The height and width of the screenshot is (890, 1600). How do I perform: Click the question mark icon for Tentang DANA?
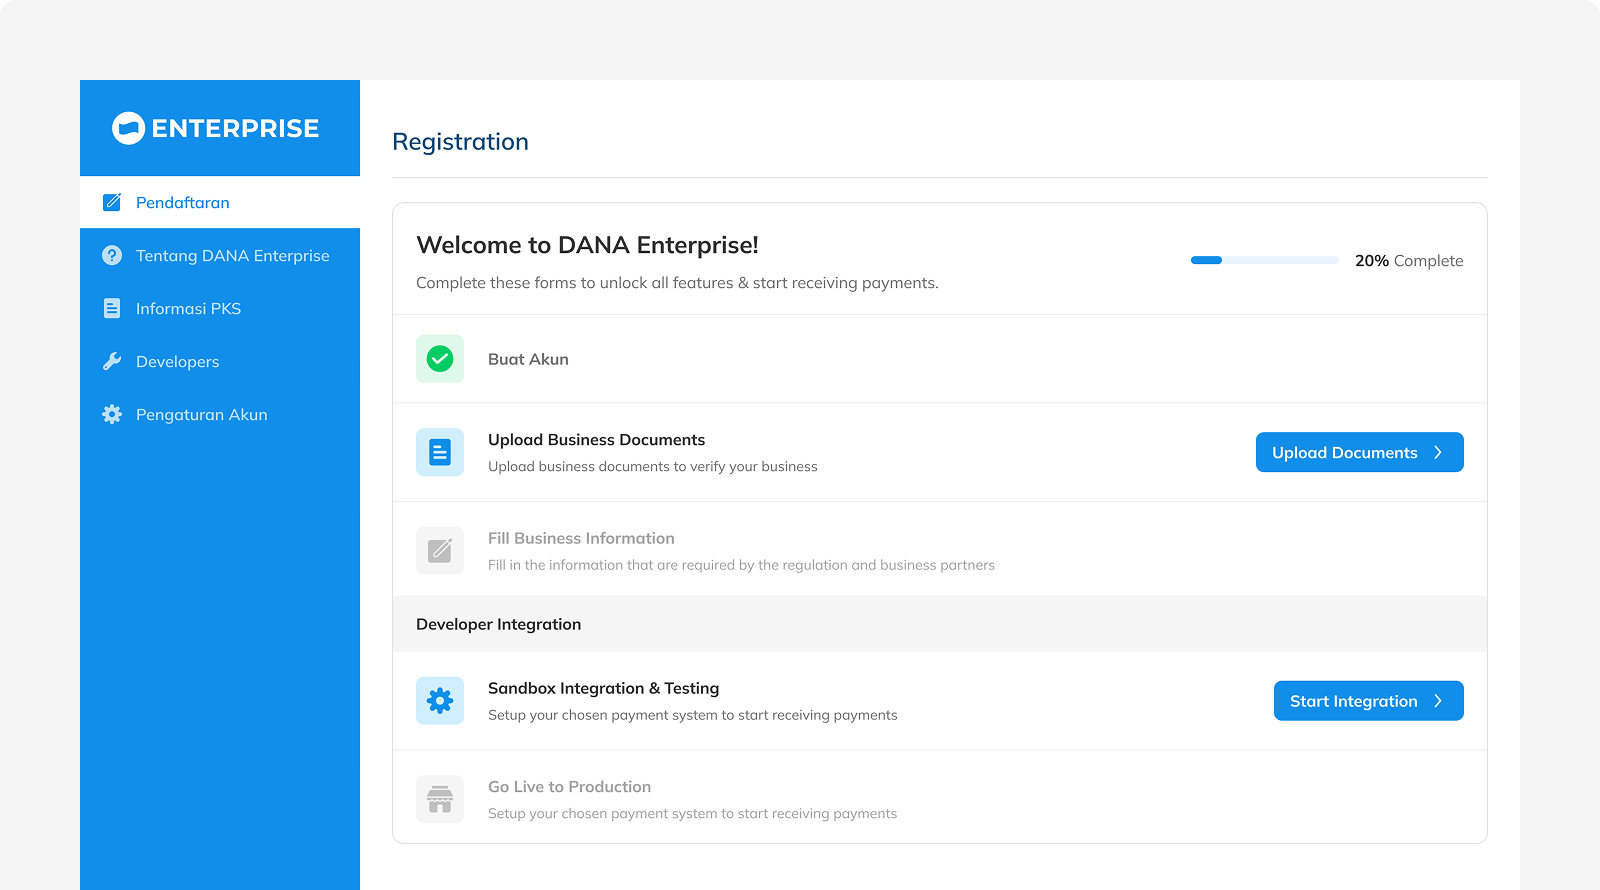[112, 256]
